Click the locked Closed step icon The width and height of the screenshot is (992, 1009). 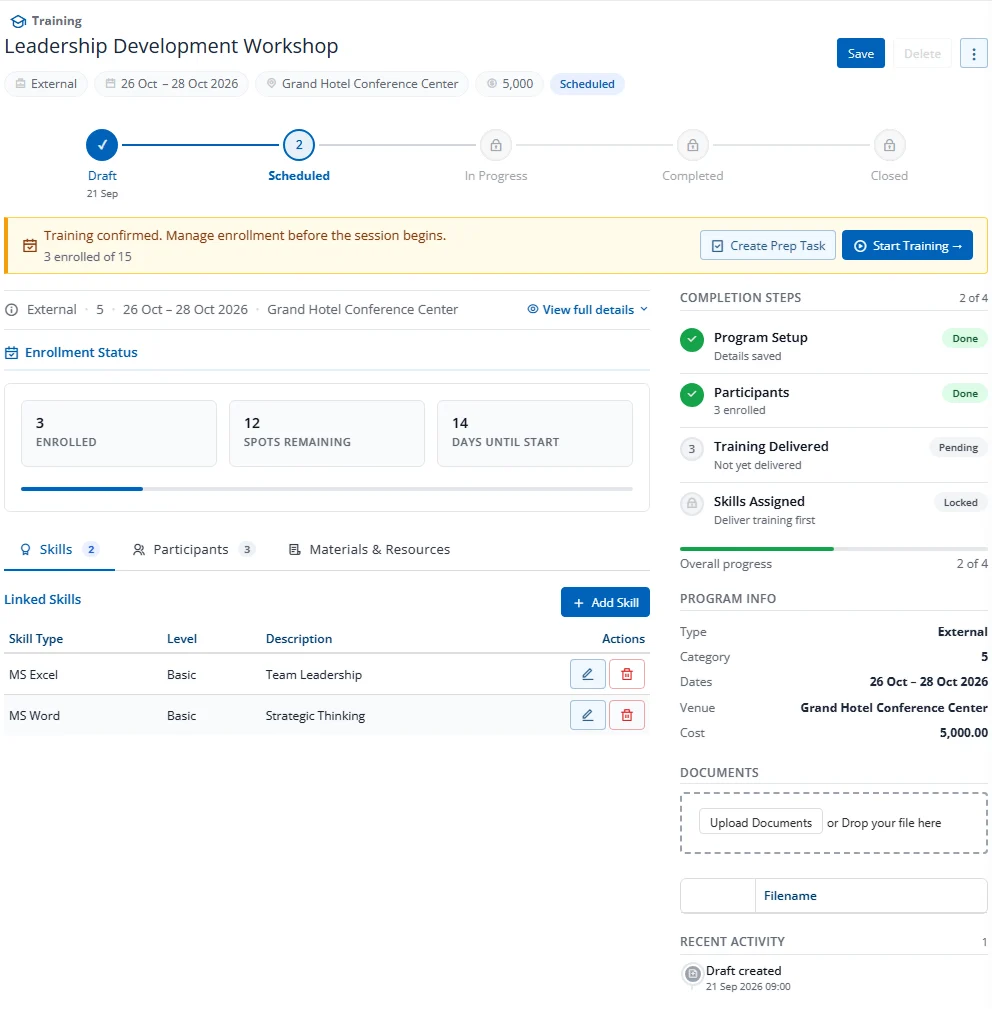[889, 145]
